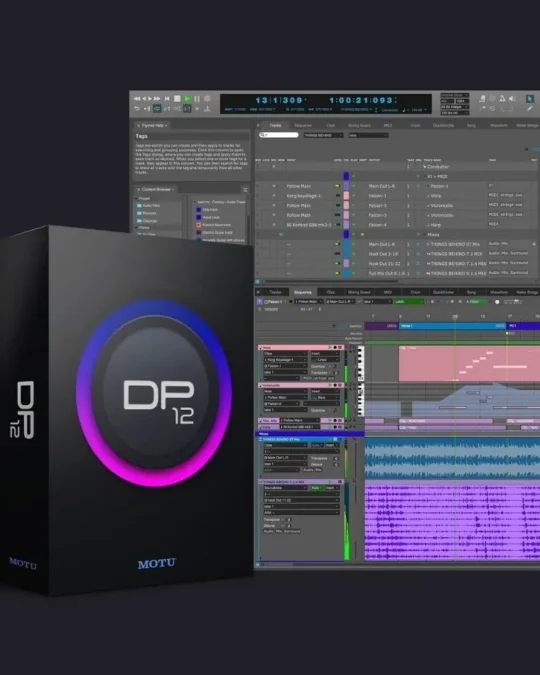The height and width of the screenshot is (675, 540).
Task: Select the THINGS BEHIND ST Mix track
Action: 456,245
